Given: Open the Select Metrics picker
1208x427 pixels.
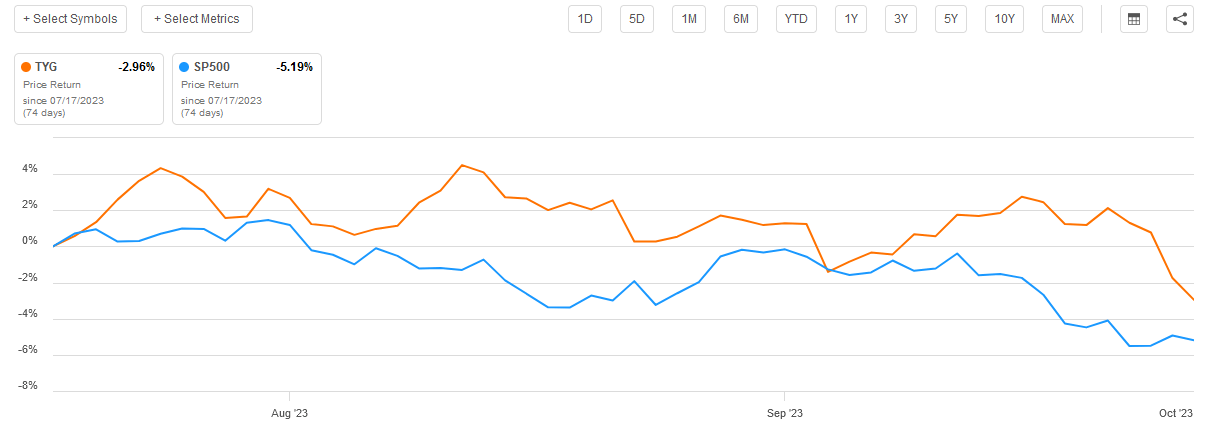Looking at the screenshot, I should pyautogui.click(x=197, y=19).
